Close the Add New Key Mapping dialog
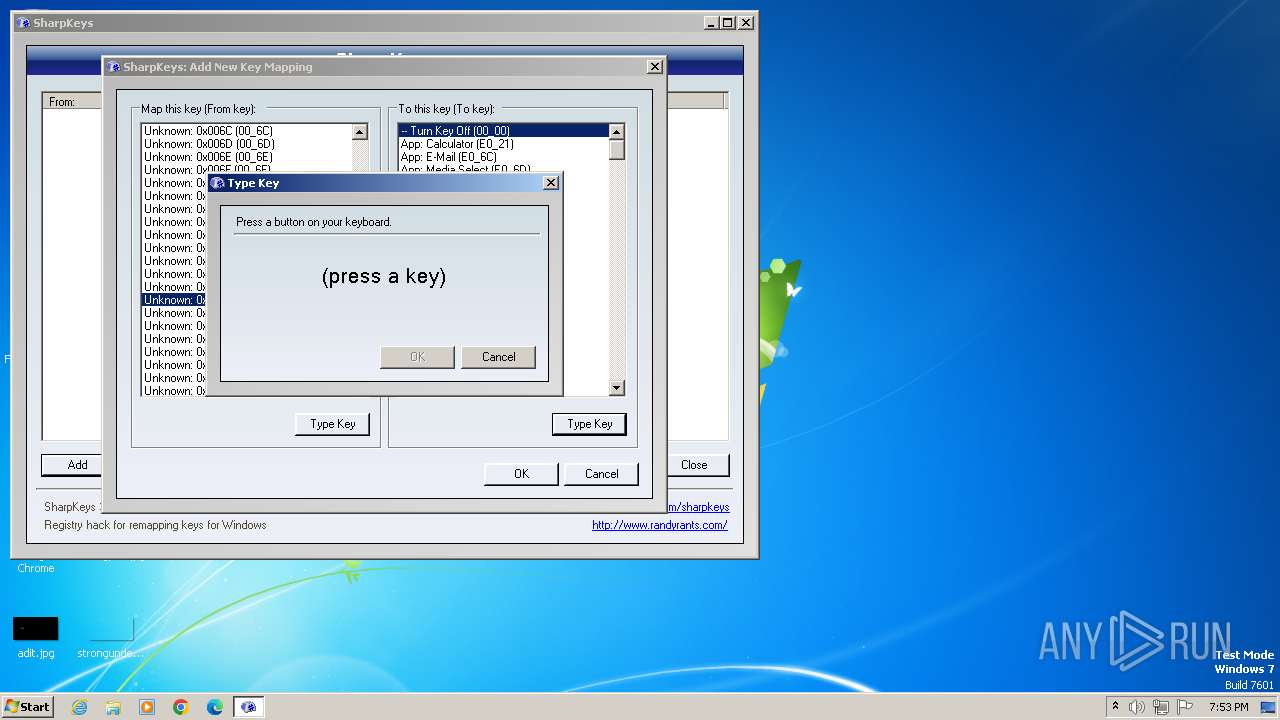 pyautogui.click(x=654, y=67)
